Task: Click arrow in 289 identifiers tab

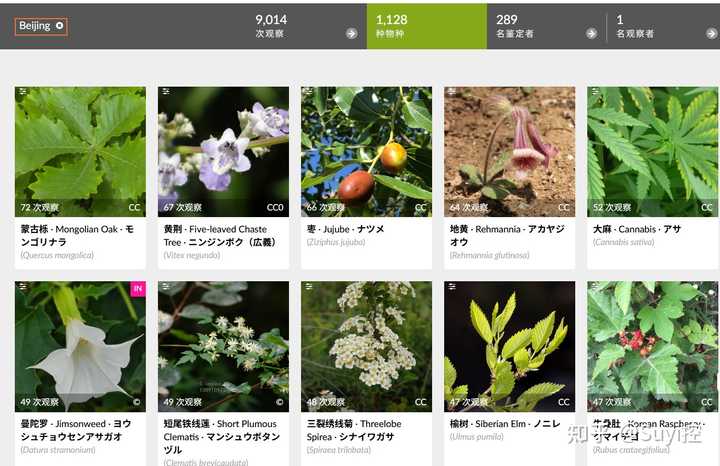Action: click(591, 33)
